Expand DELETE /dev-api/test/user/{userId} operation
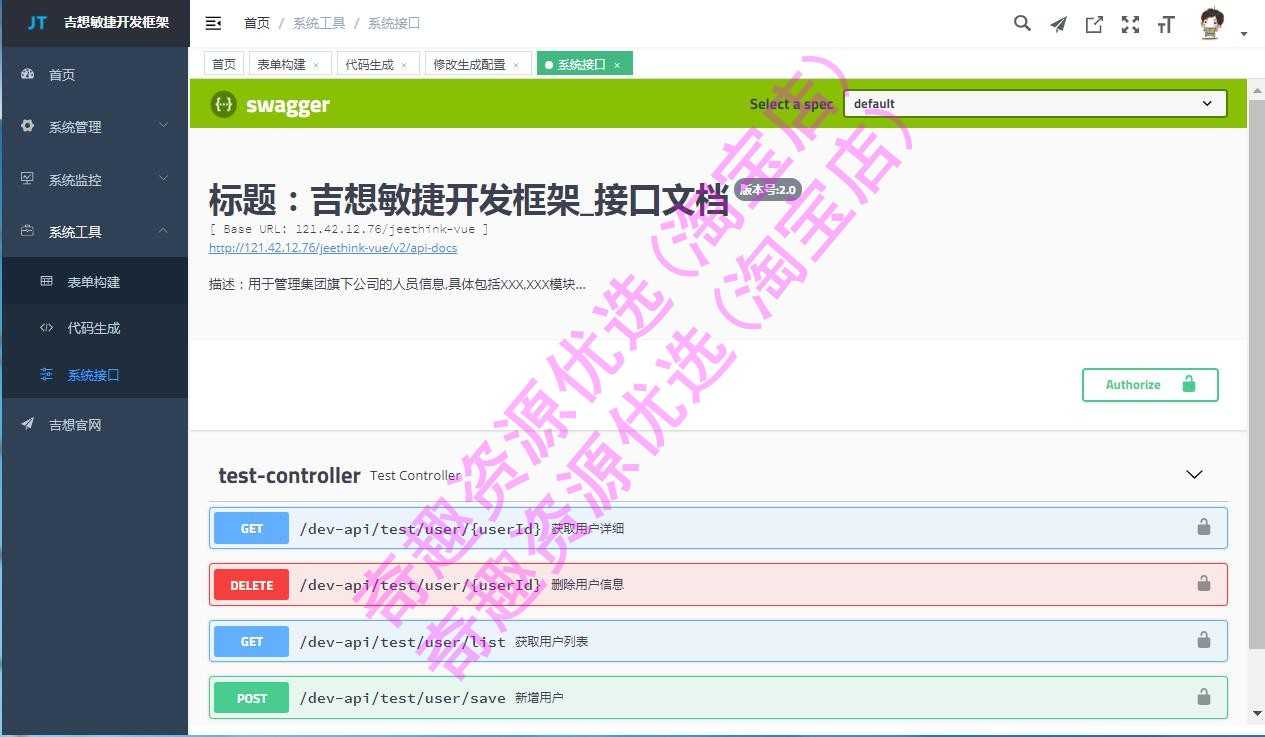Image resolution: width=1265 pixels, height=737 pixels. point(718,584)
